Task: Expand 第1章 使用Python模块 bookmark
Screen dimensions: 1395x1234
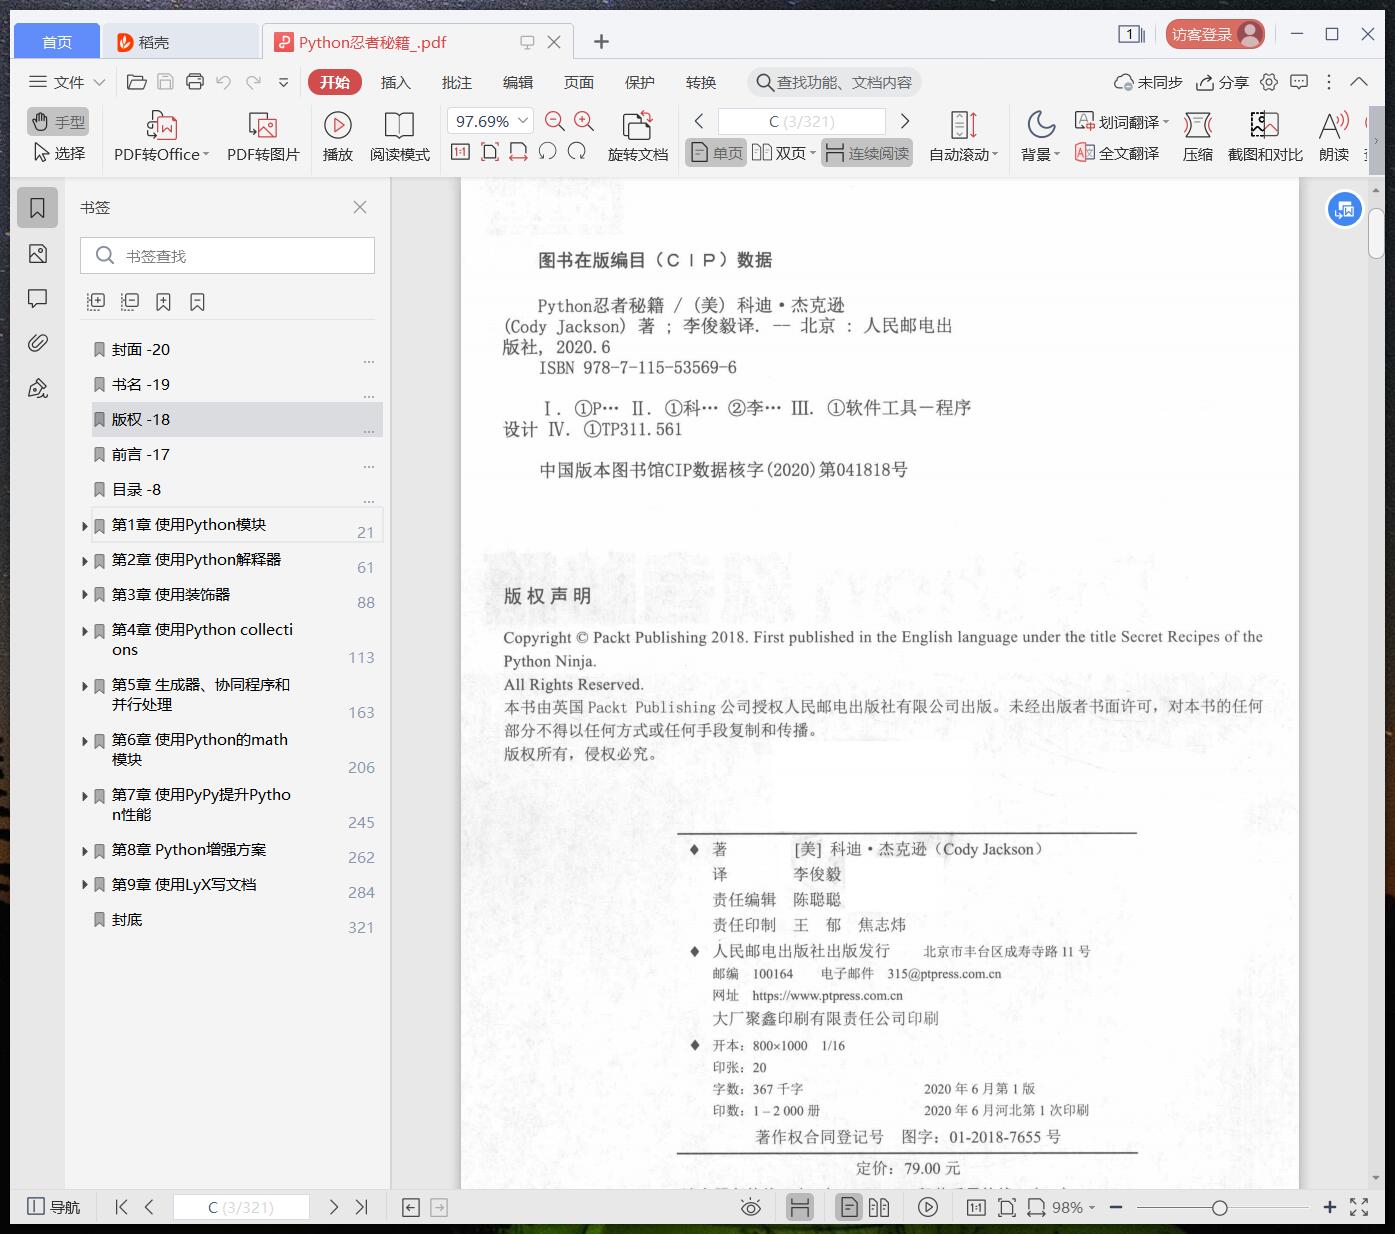Action: coord(85,526)
